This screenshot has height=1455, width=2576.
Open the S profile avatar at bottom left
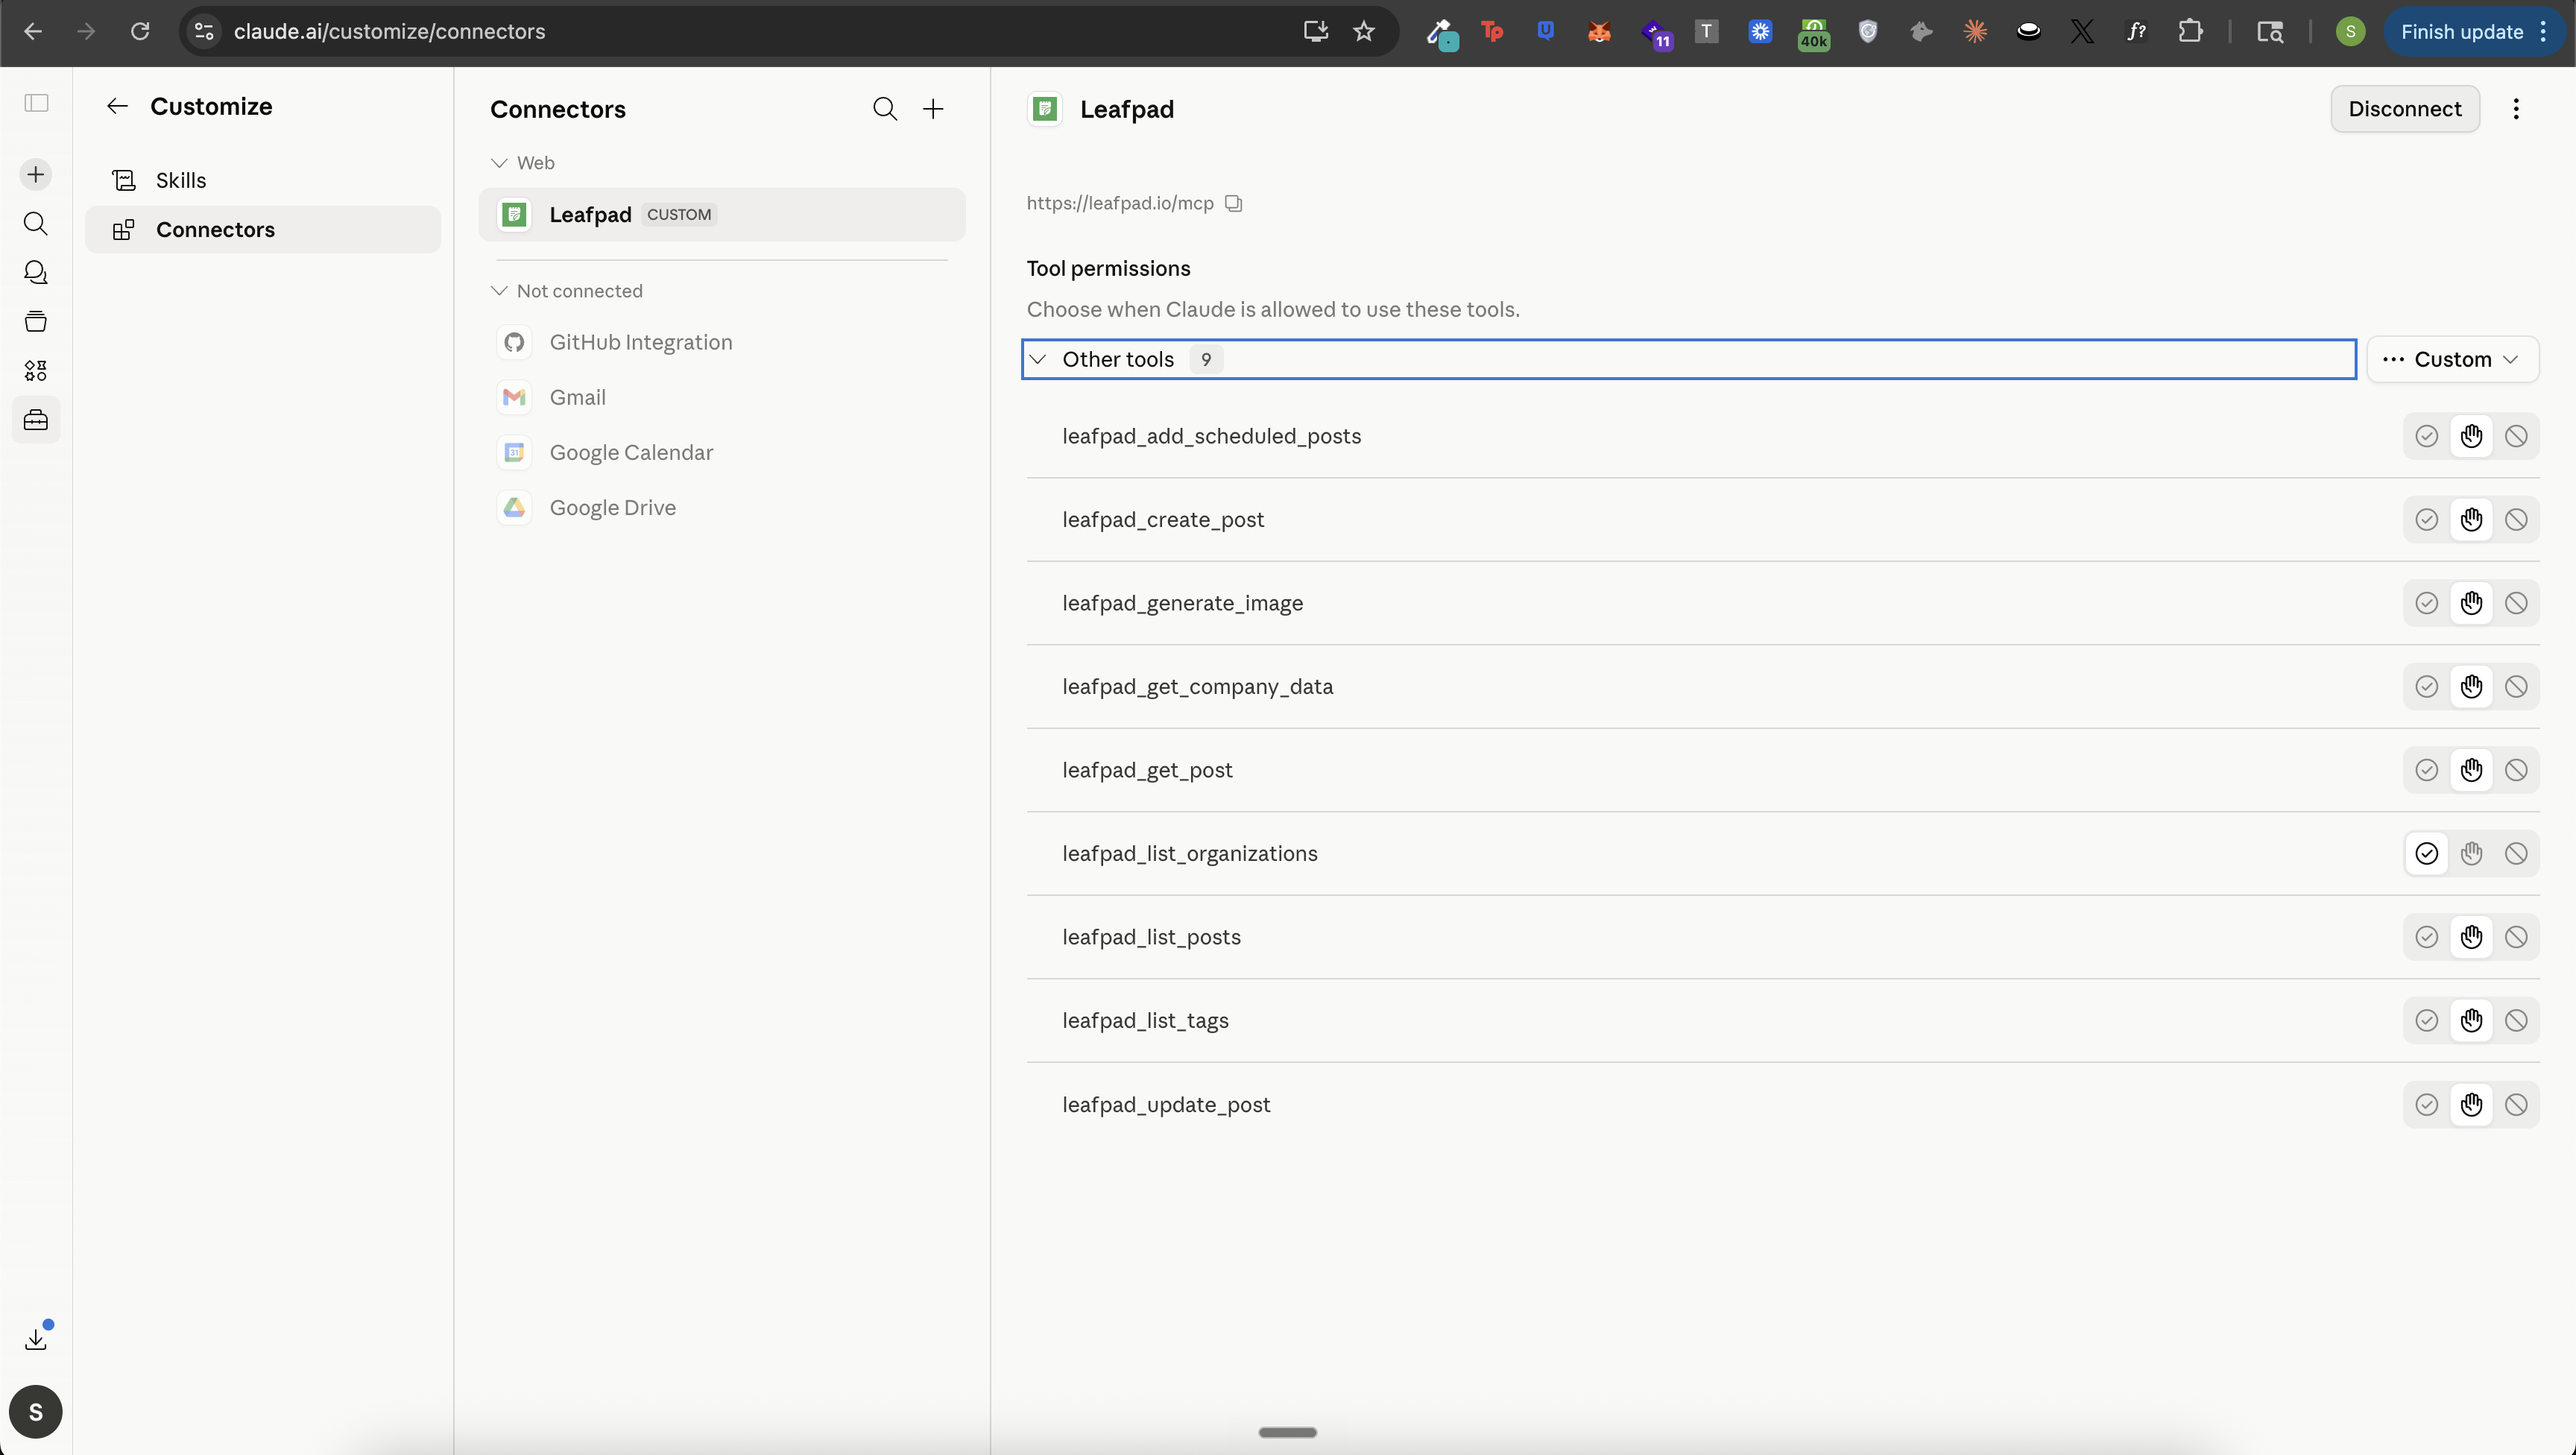pyautogui.click(x=36, y=1411)
